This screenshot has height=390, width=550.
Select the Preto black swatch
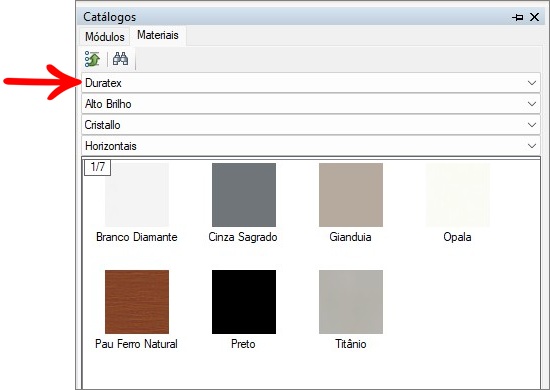tap(244, 302)
